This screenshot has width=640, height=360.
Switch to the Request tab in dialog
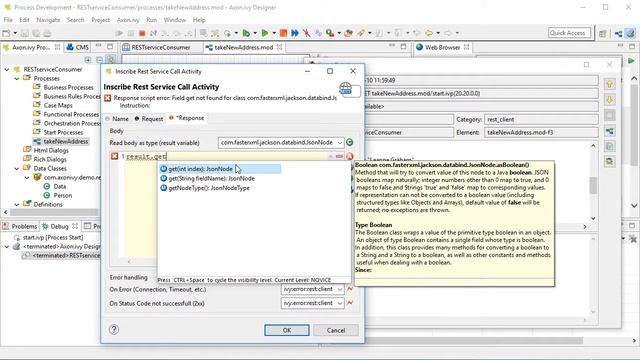149,119
